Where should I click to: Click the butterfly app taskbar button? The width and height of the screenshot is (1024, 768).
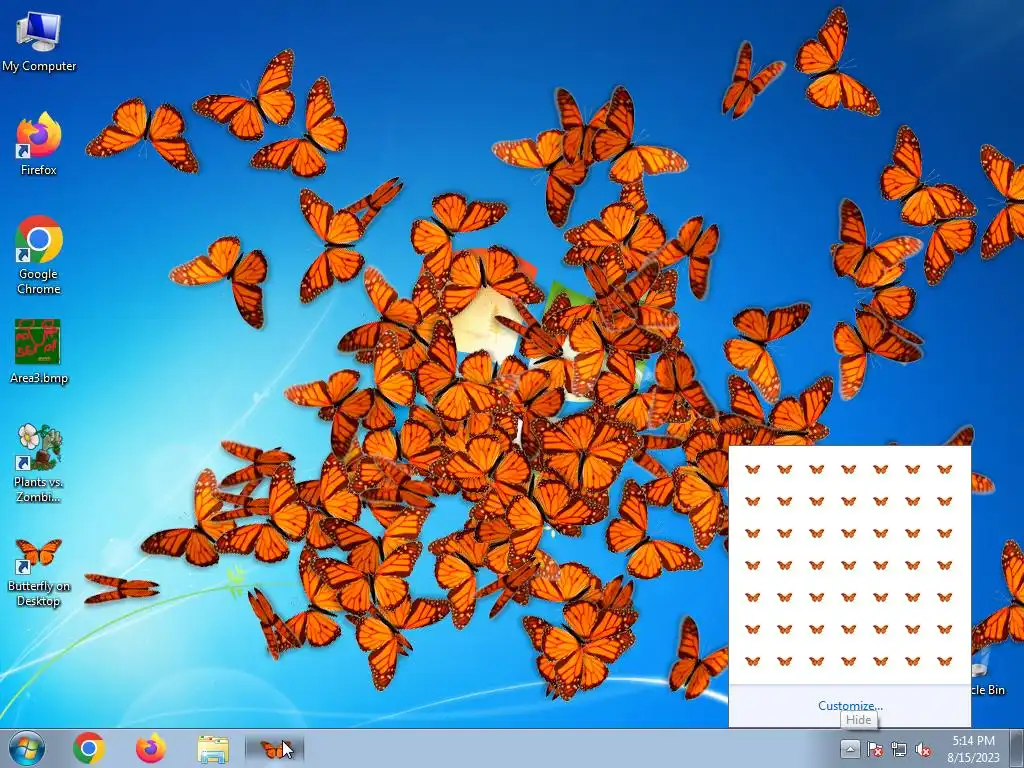[x=275, y=749]
